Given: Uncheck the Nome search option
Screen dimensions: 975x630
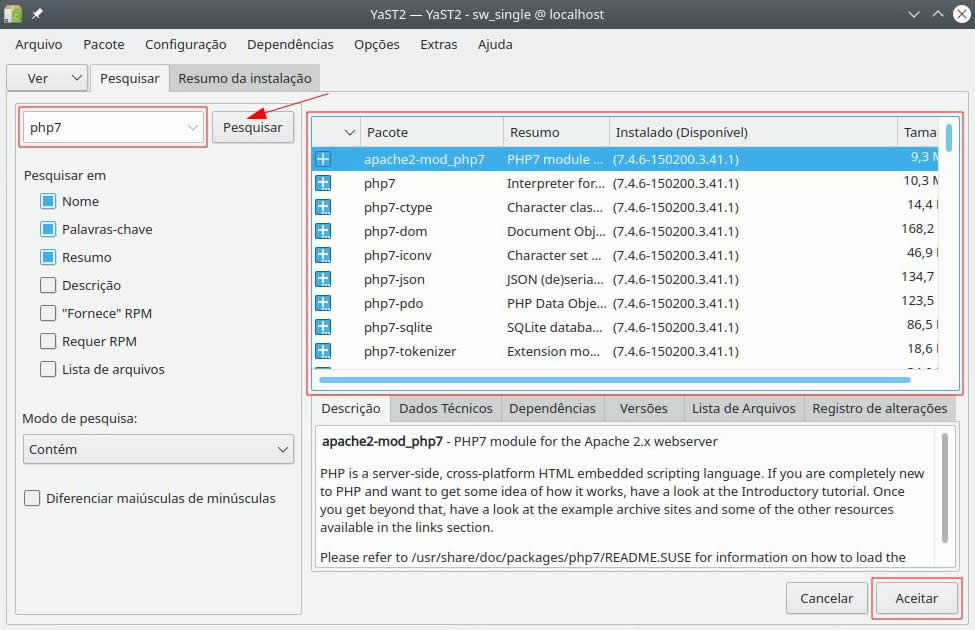Looking at the screenshot, I should tap(49, 201).
